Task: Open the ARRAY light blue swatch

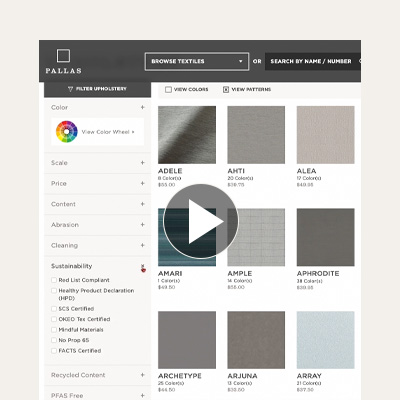Action: pyautogui.click(x=326, y=340)
